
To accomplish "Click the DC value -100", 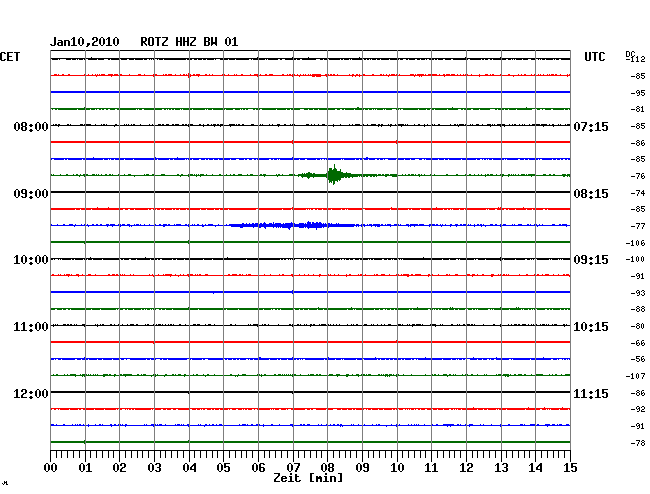I will click(x=635, y=259).
